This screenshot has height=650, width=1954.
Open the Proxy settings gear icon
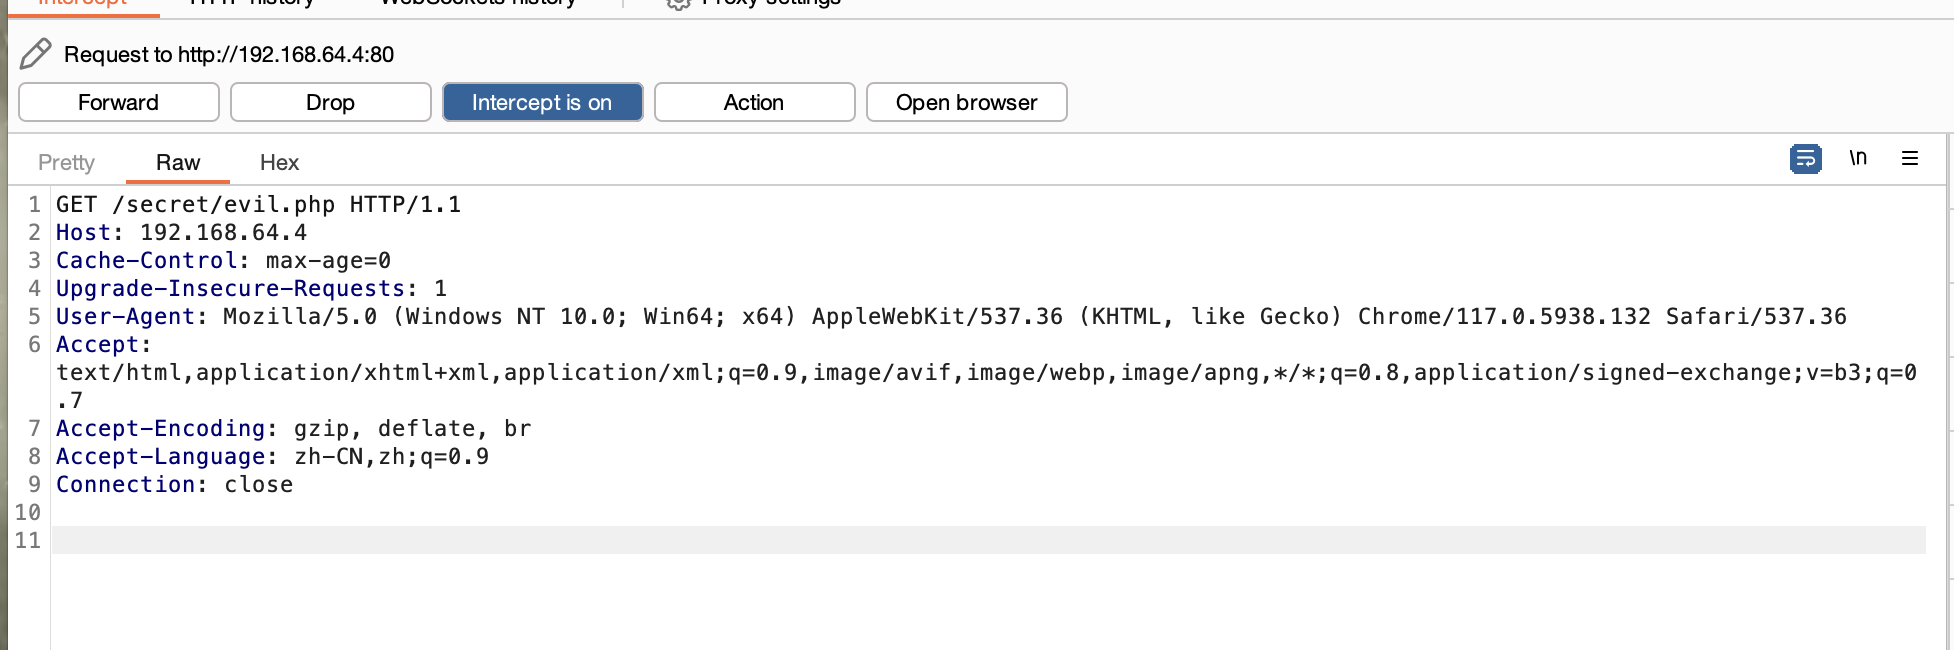(x=679, y=4)
